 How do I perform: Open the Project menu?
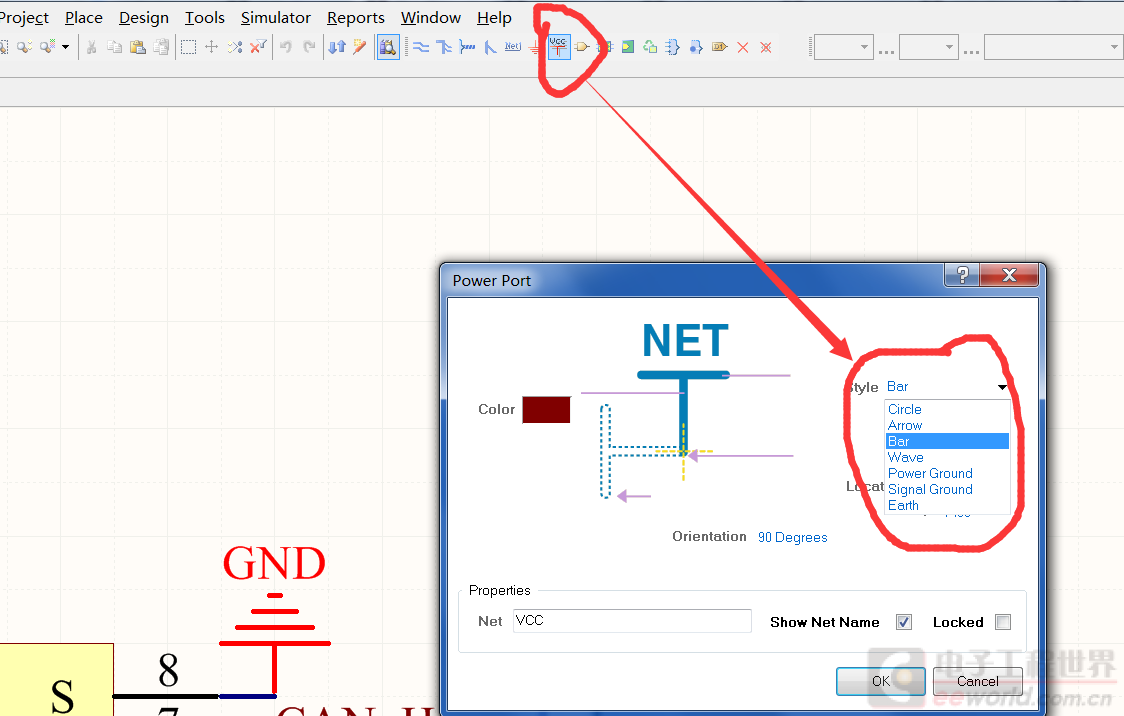coord(24,17)
